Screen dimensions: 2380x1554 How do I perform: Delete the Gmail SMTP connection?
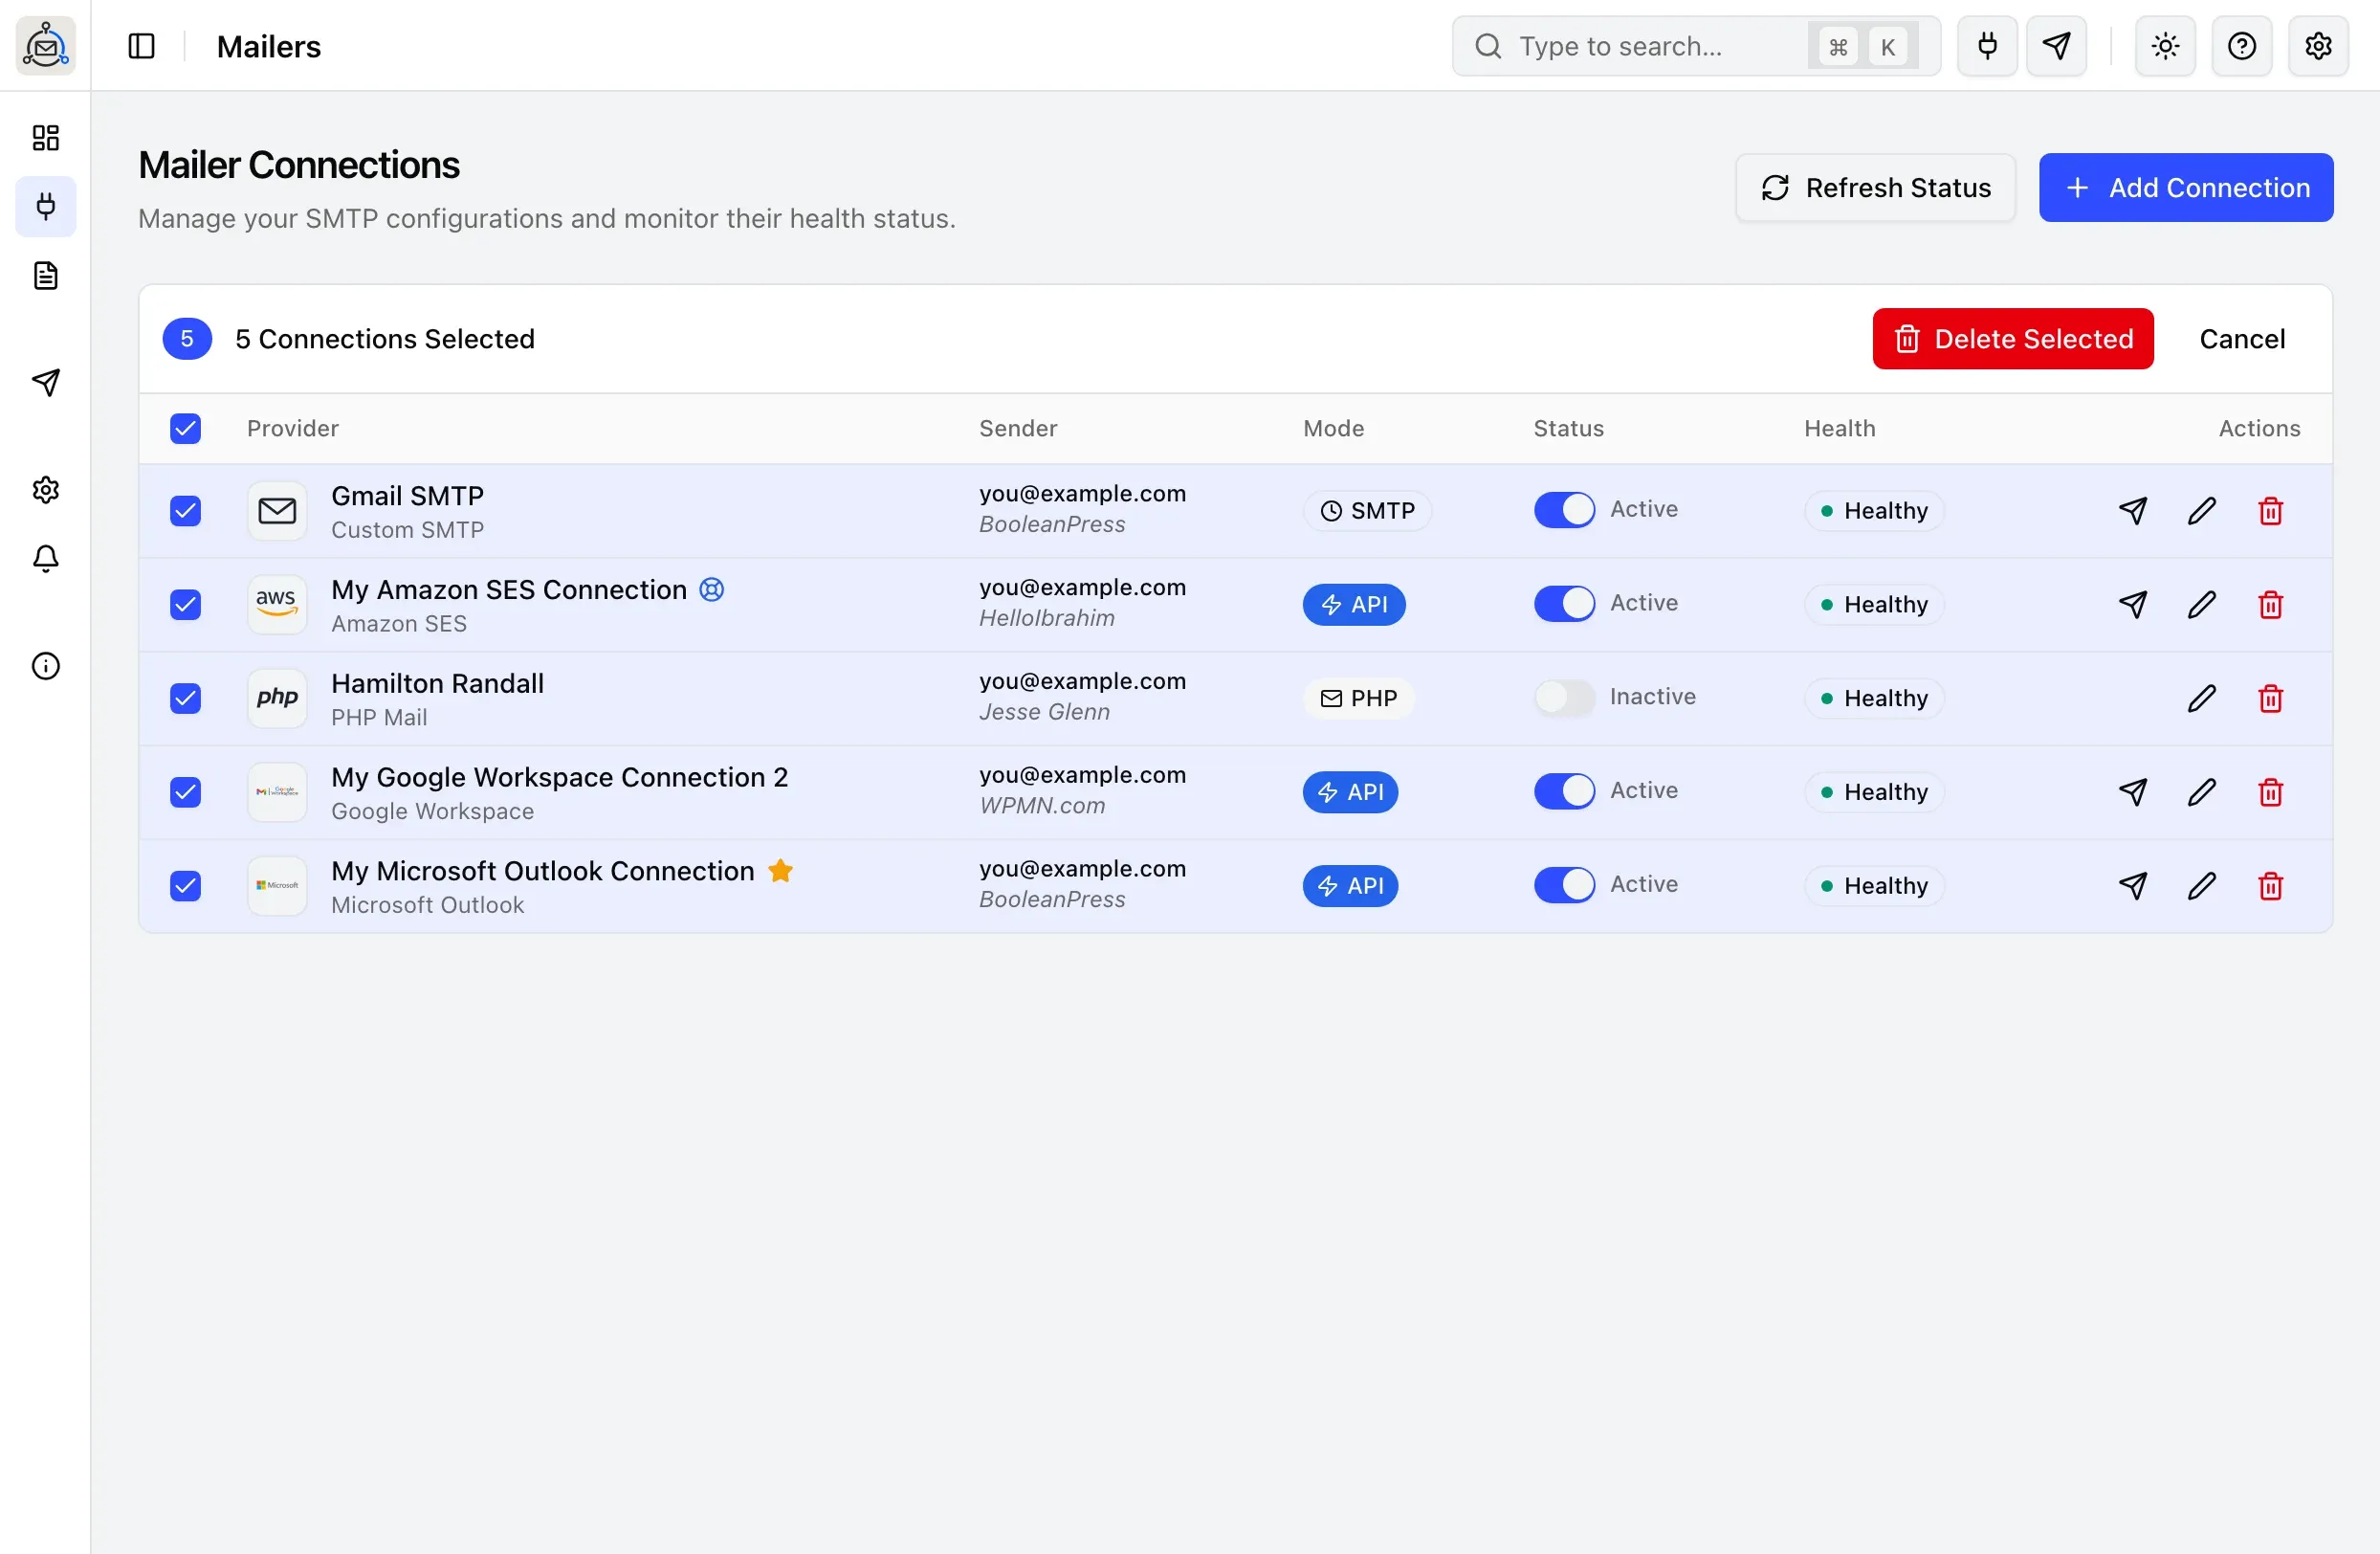click(2270, 511)
